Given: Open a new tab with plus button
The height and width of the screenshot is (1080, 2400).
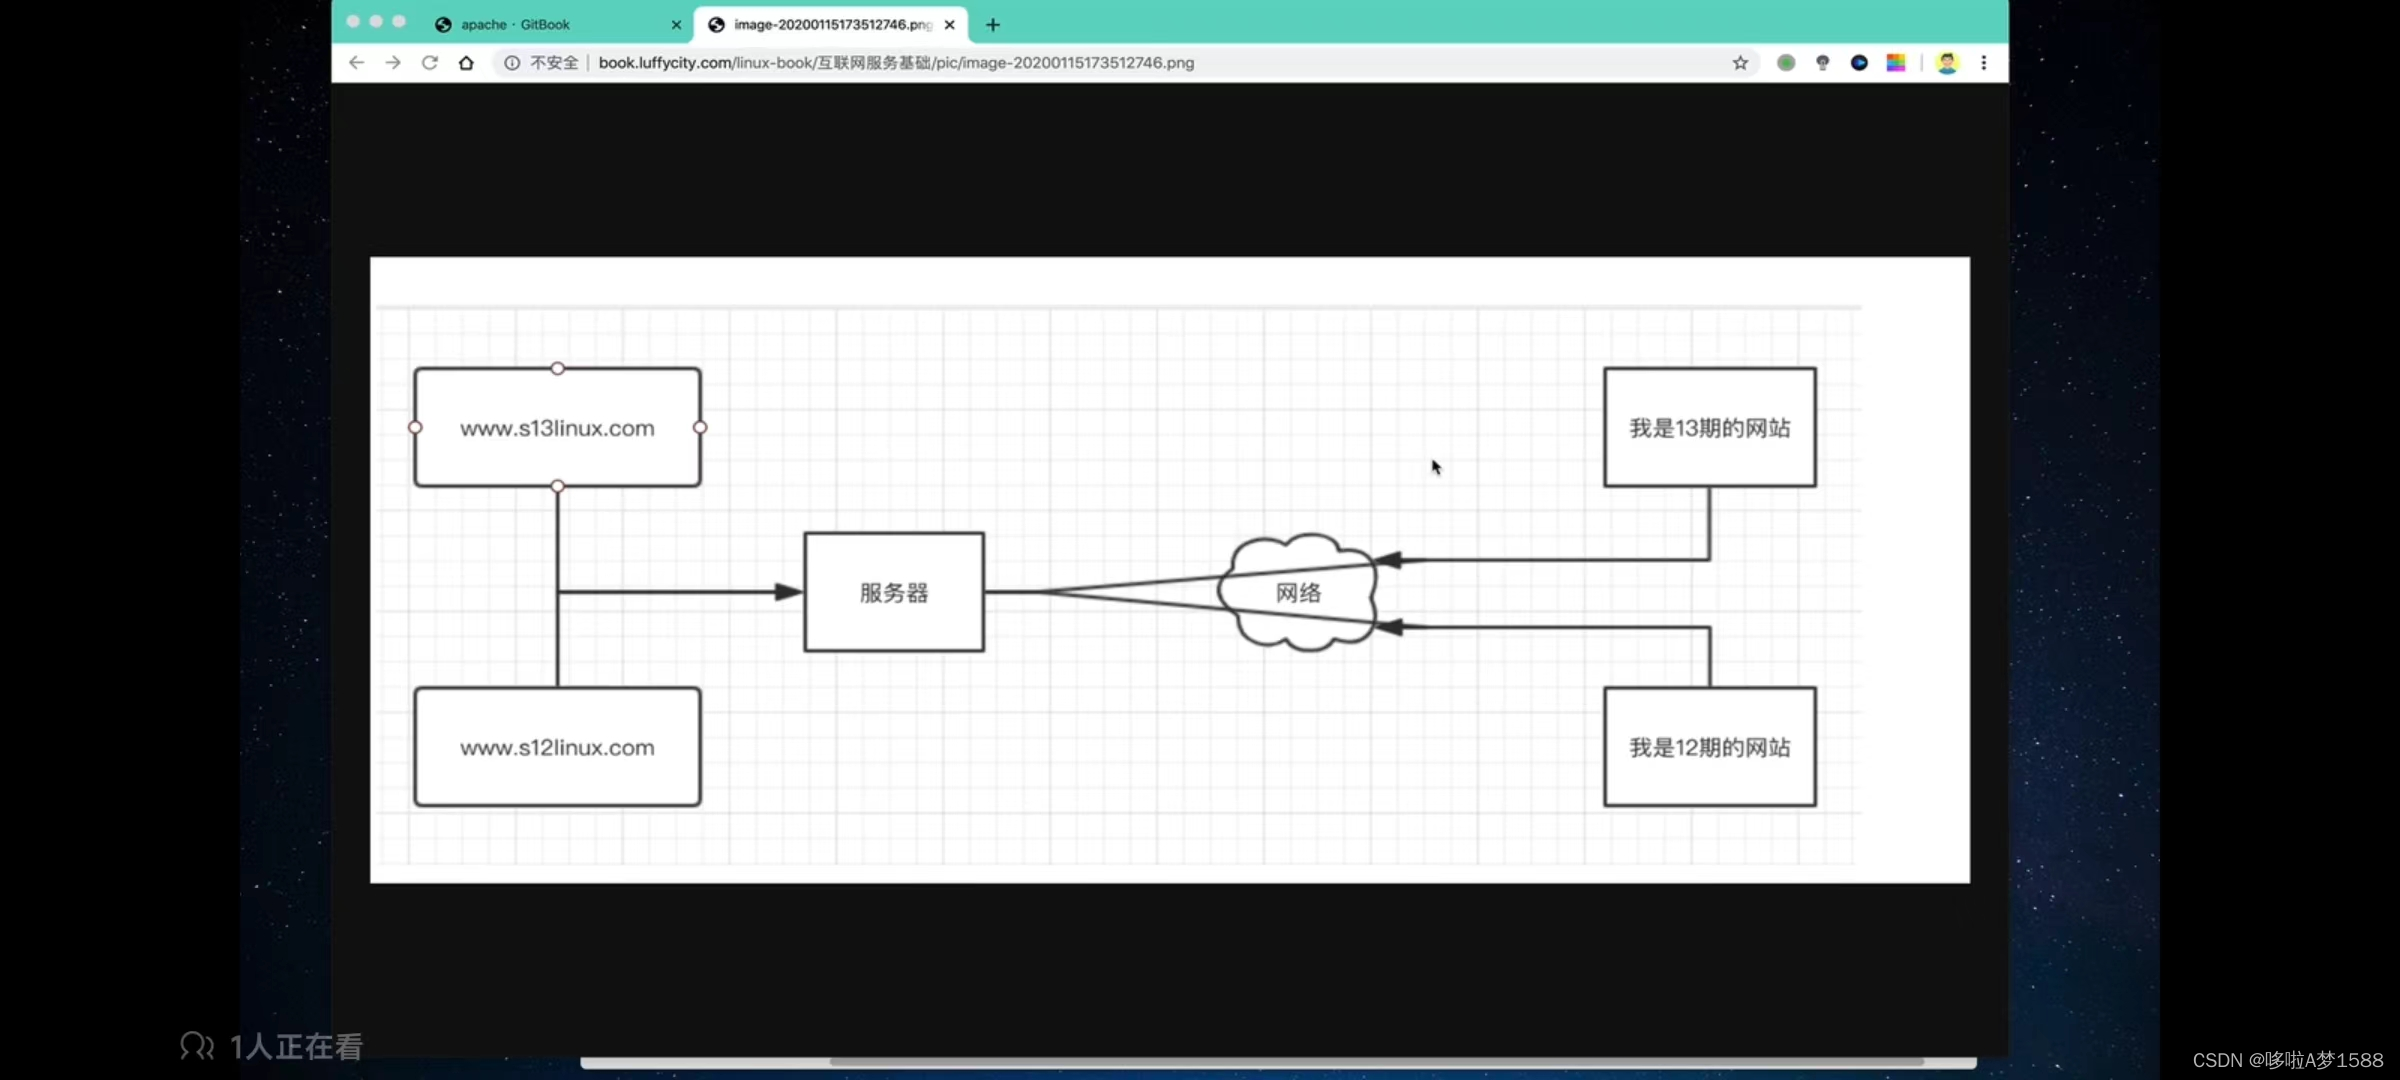Looking at the screenshot, I should pos(993,25).
